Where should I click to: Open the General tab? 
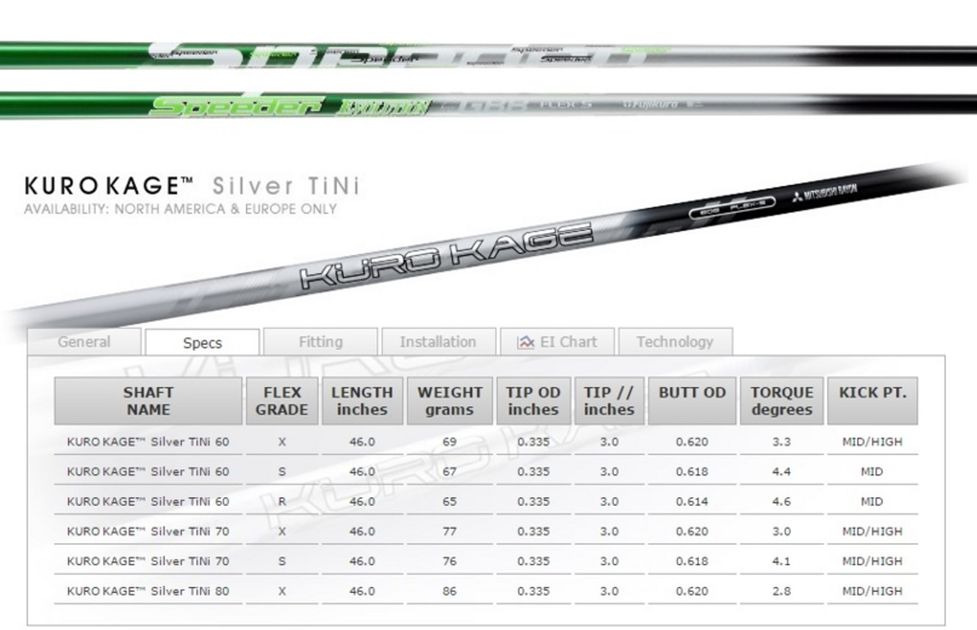click(84, 341)
